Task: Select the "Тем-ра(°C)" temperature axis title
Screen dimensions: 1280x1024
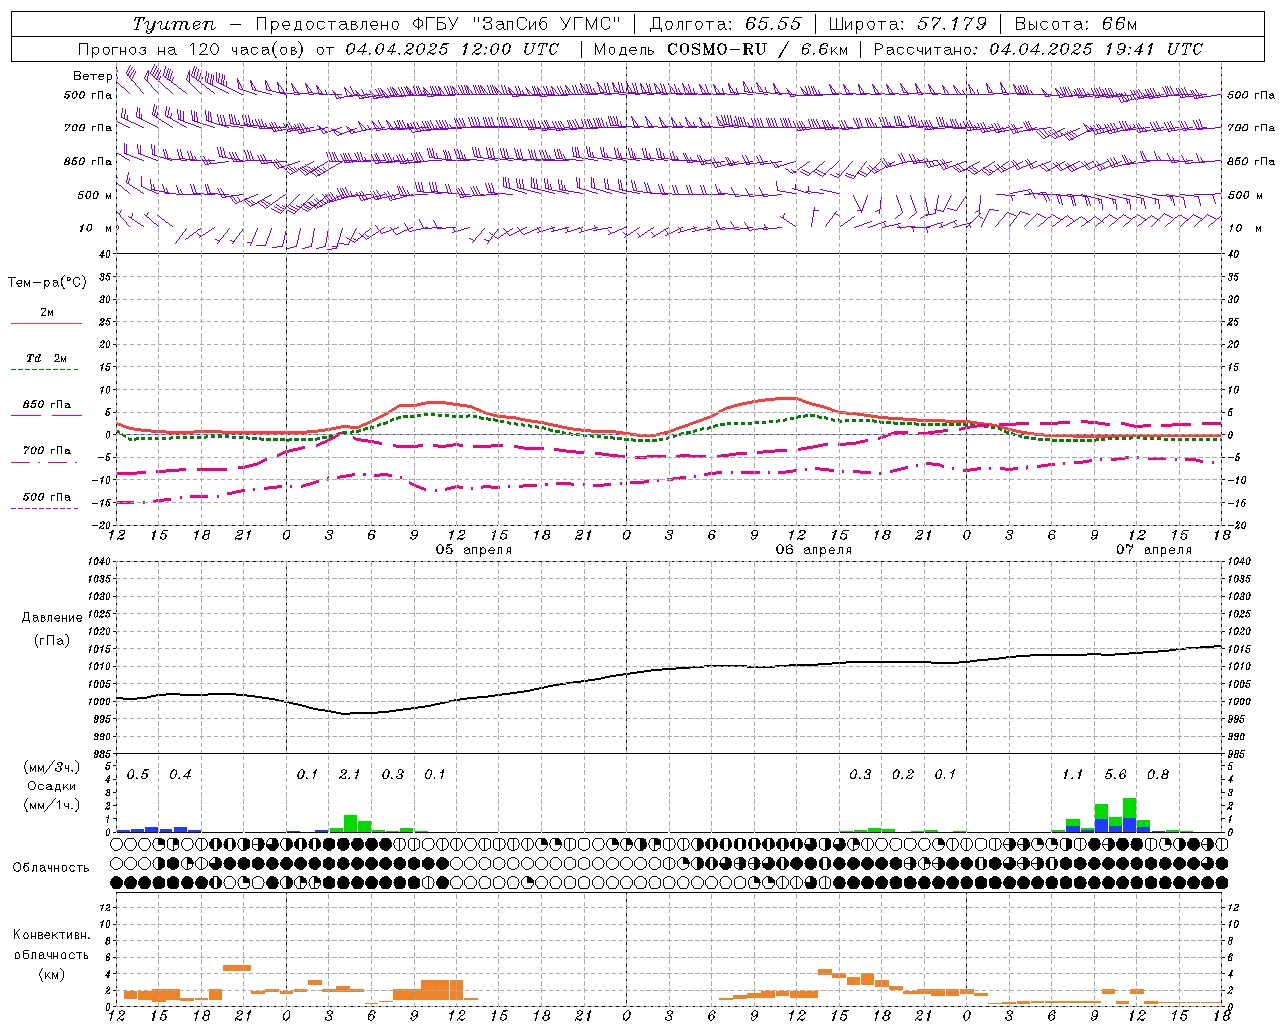Action: [x=47, y=283]
